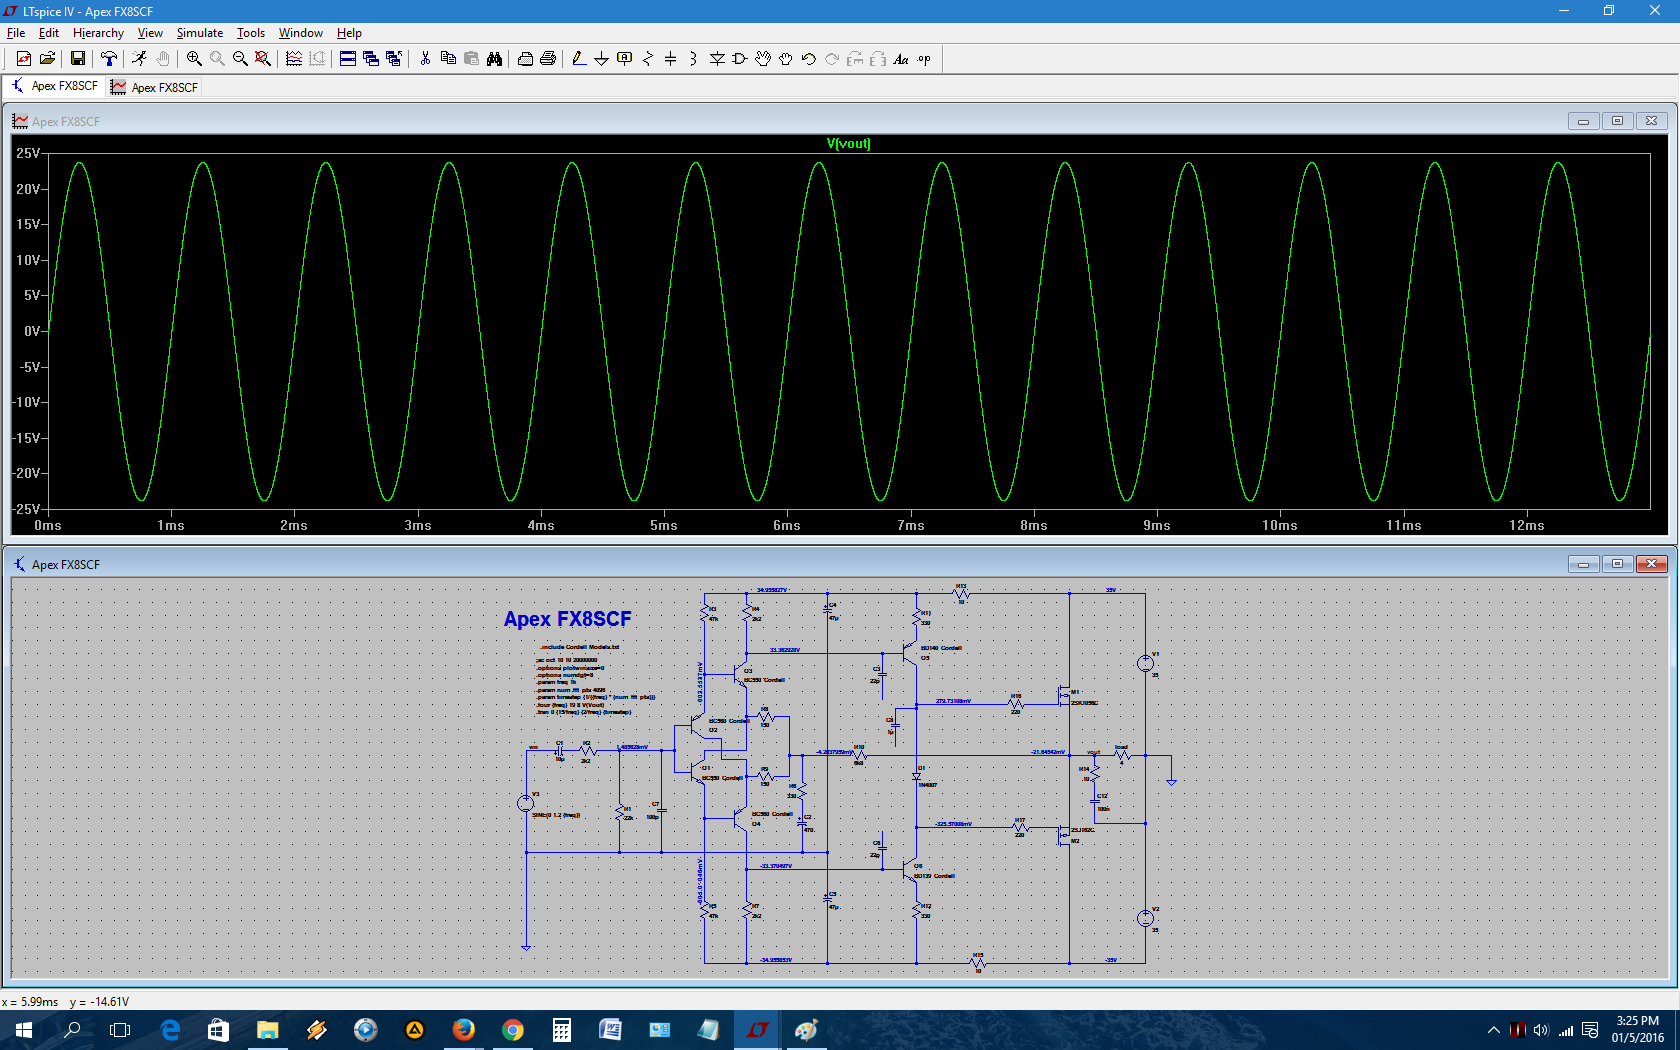Open Find with the binoculars icon

(x=494, y=59)
